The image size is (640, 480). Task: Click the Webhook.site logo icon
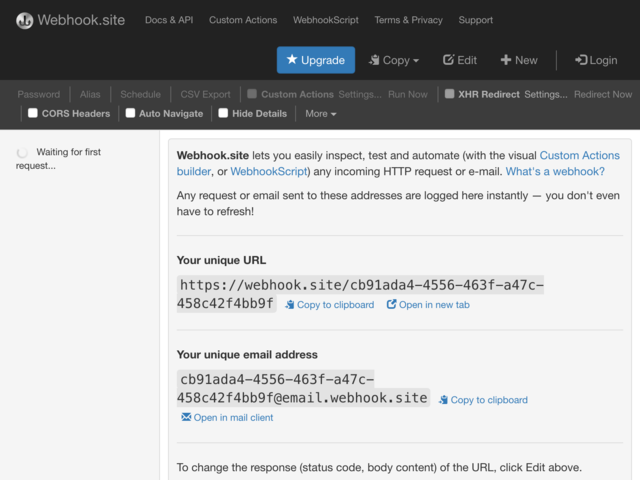tap(24, 20)
